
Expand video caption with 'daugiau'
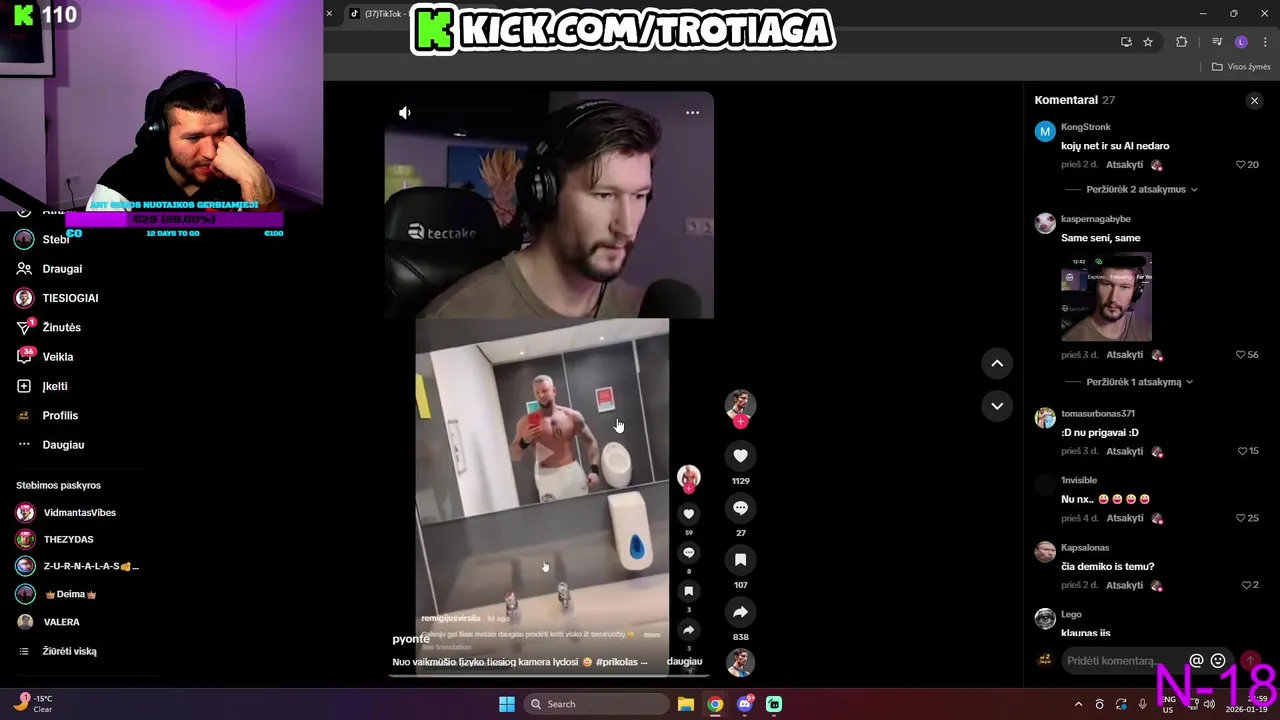(x=684, y=662)
